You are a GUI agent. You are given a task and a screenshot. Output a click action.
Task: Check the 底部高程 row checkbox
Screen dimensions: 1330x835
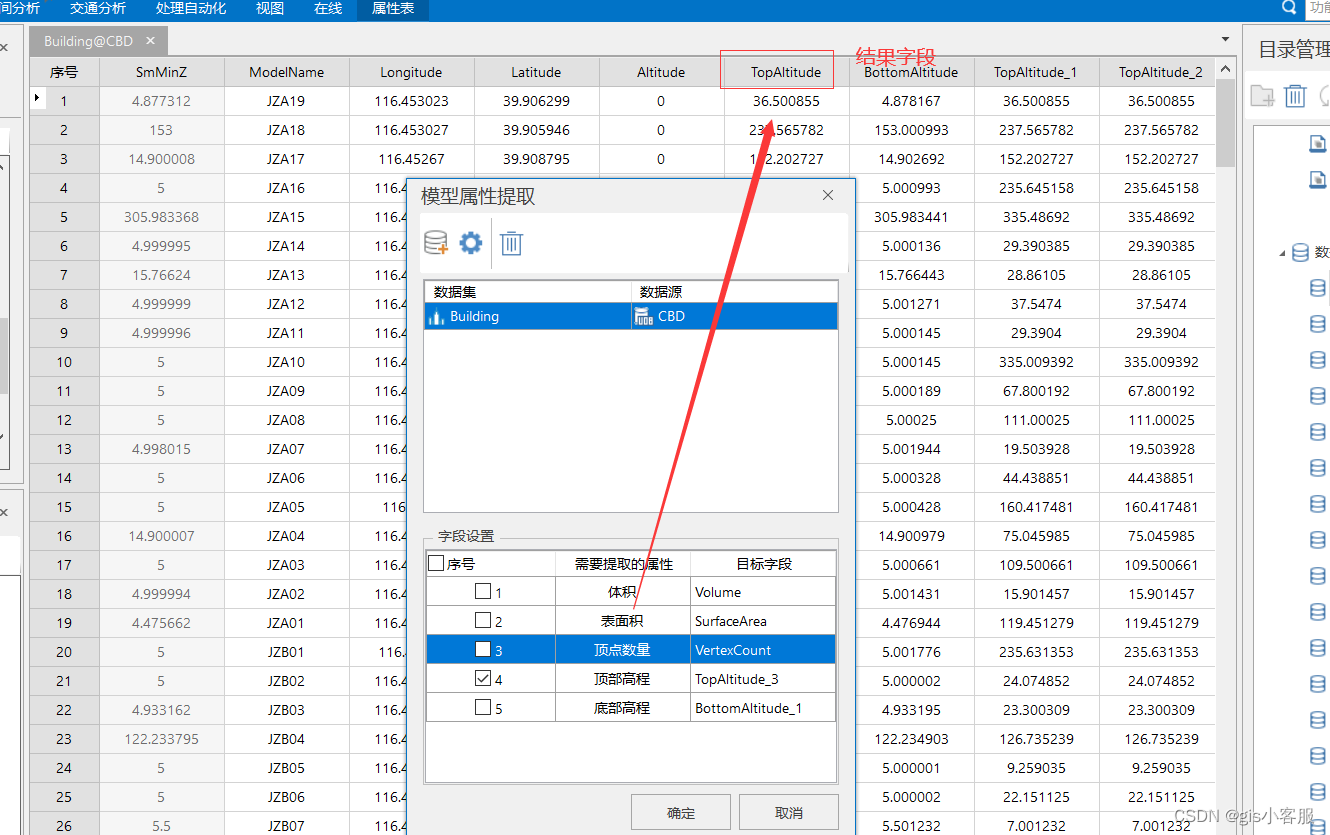tap(483, 707)
